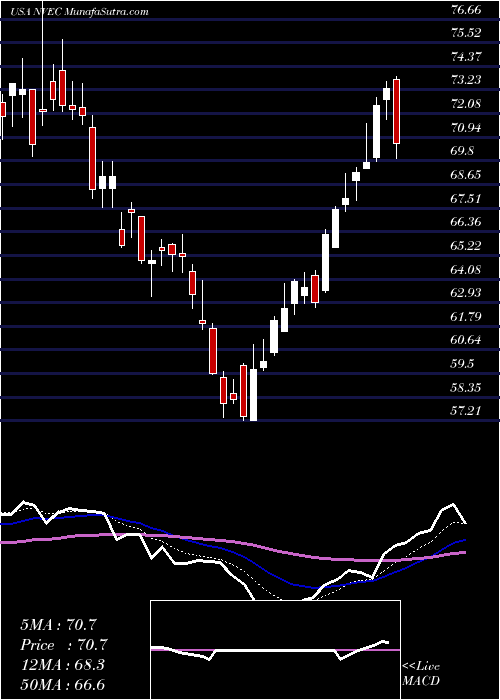Click the 75.52 price axis label
This screenshot has width=500, height=700.
pyautogui.click(x=466, y=33)
